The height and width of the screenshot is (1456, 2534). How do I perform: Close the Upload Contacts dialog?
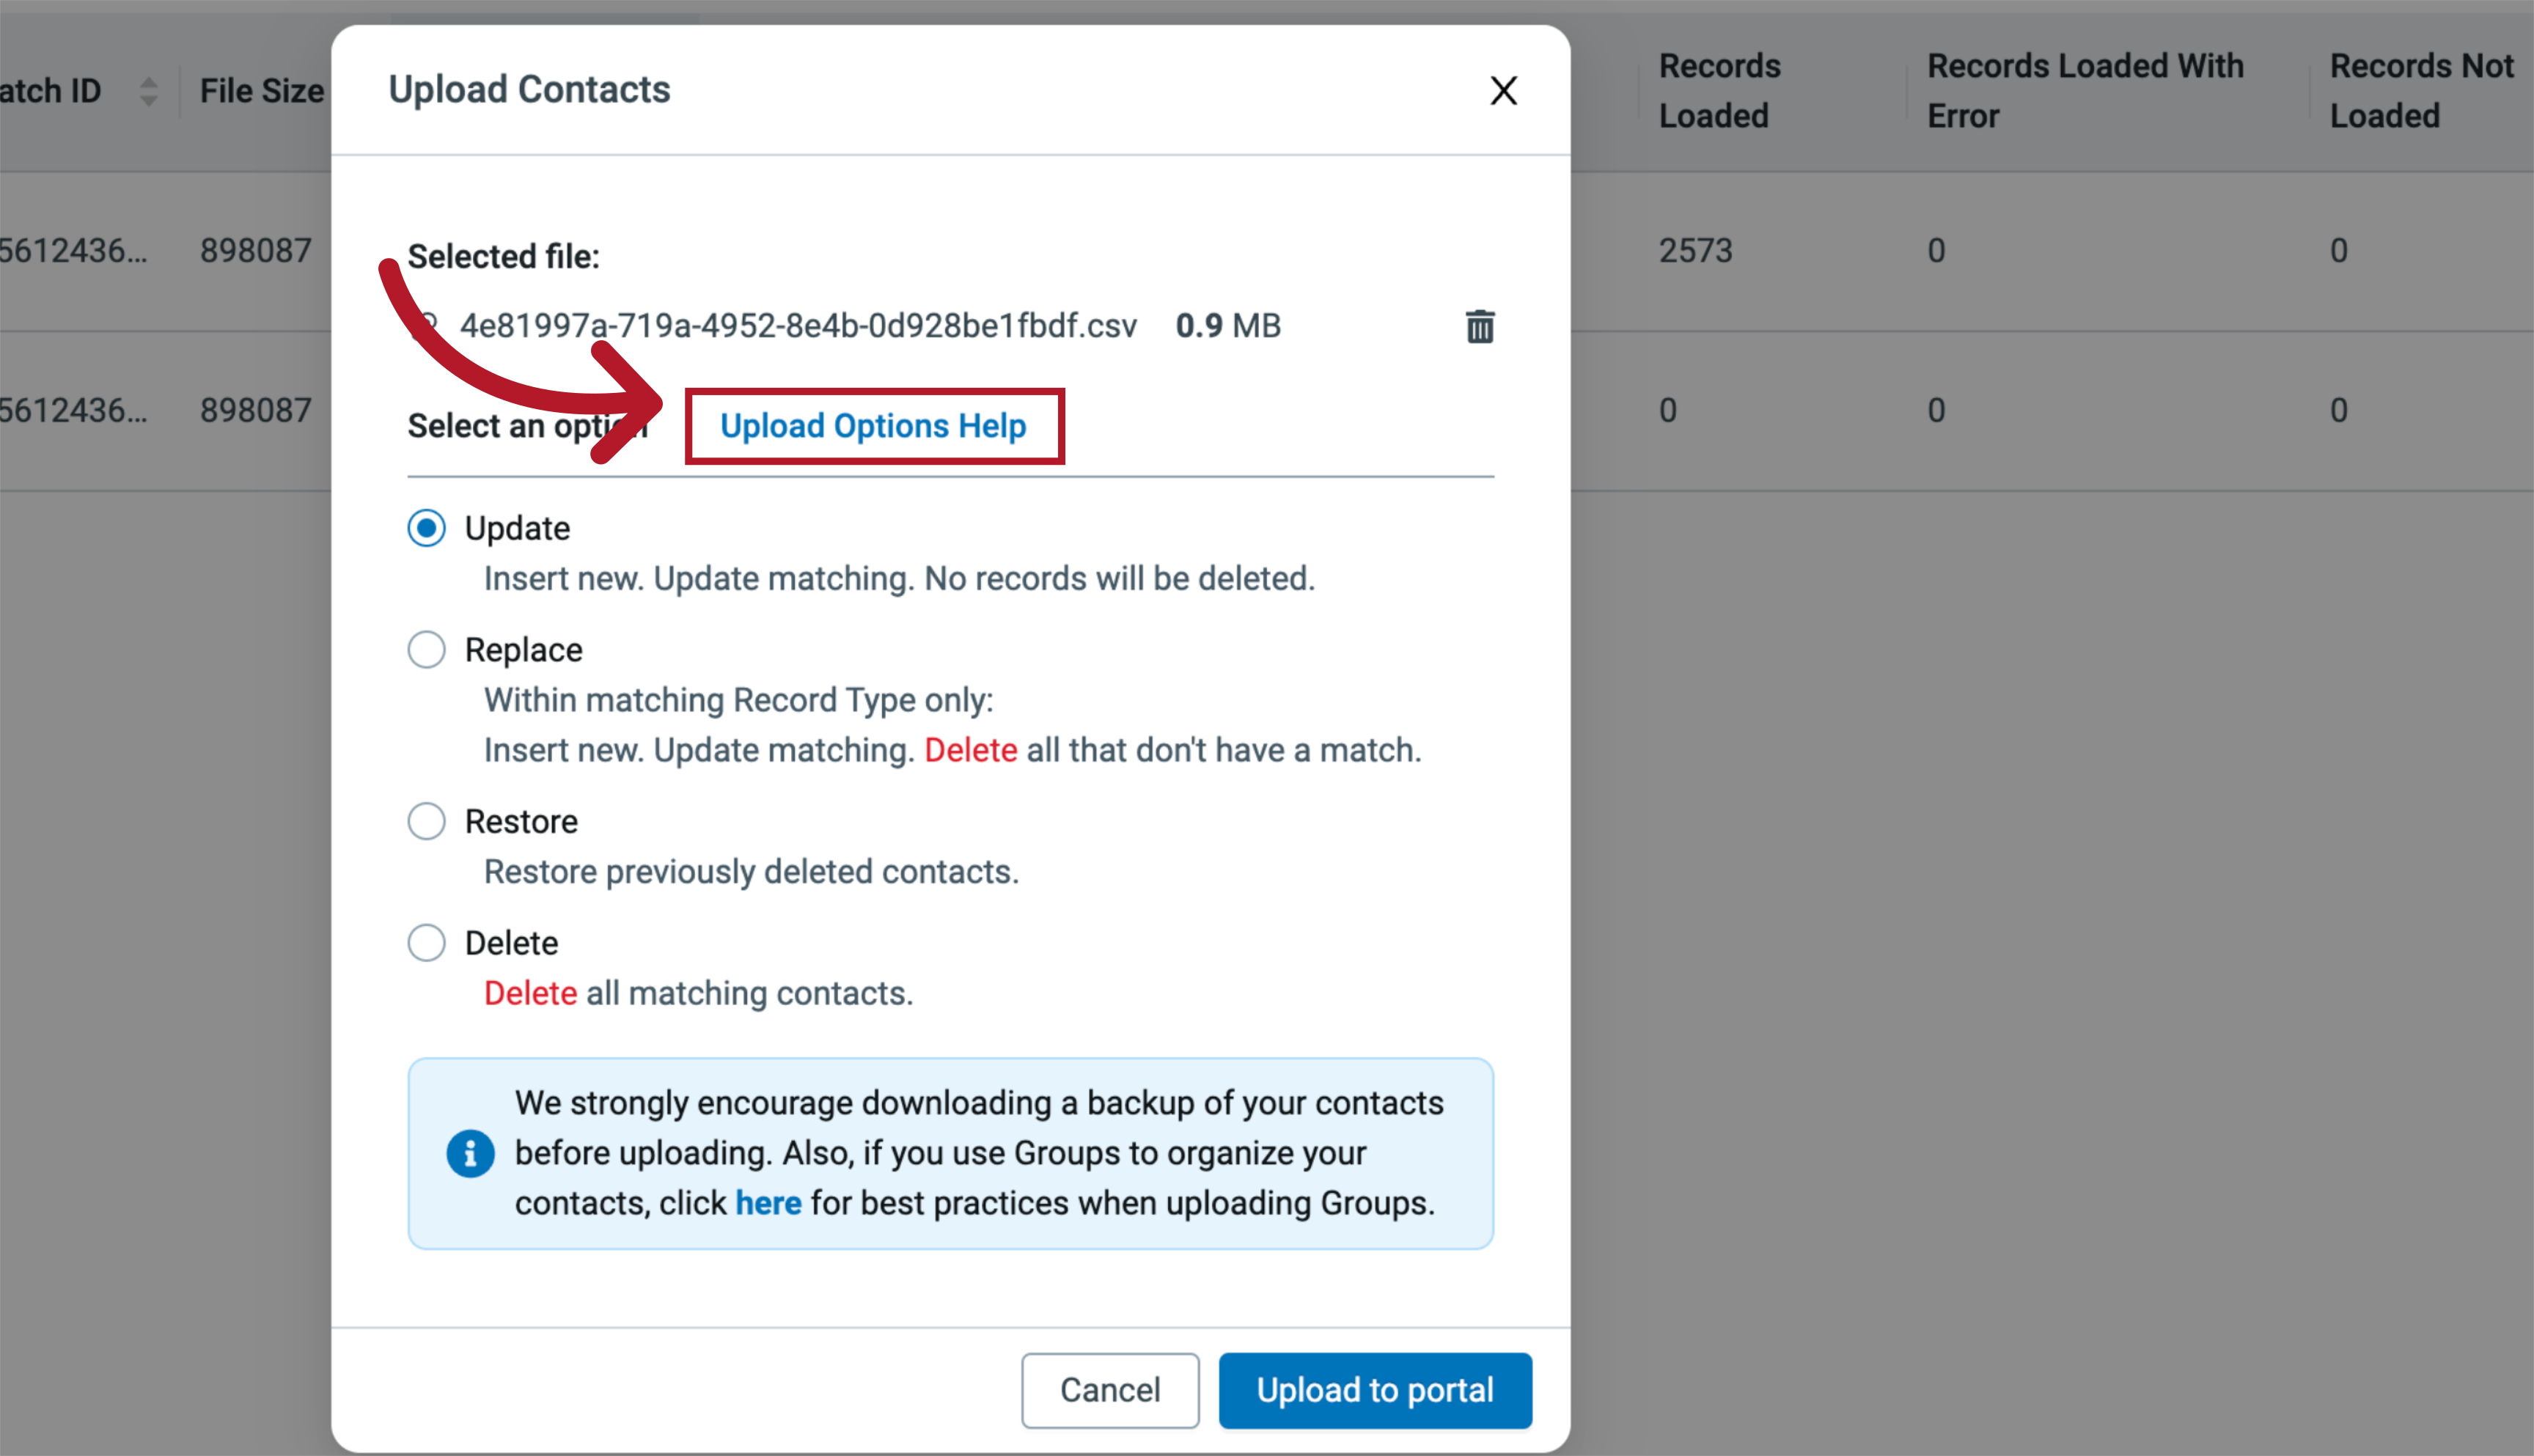click(x=1503, y=90)
